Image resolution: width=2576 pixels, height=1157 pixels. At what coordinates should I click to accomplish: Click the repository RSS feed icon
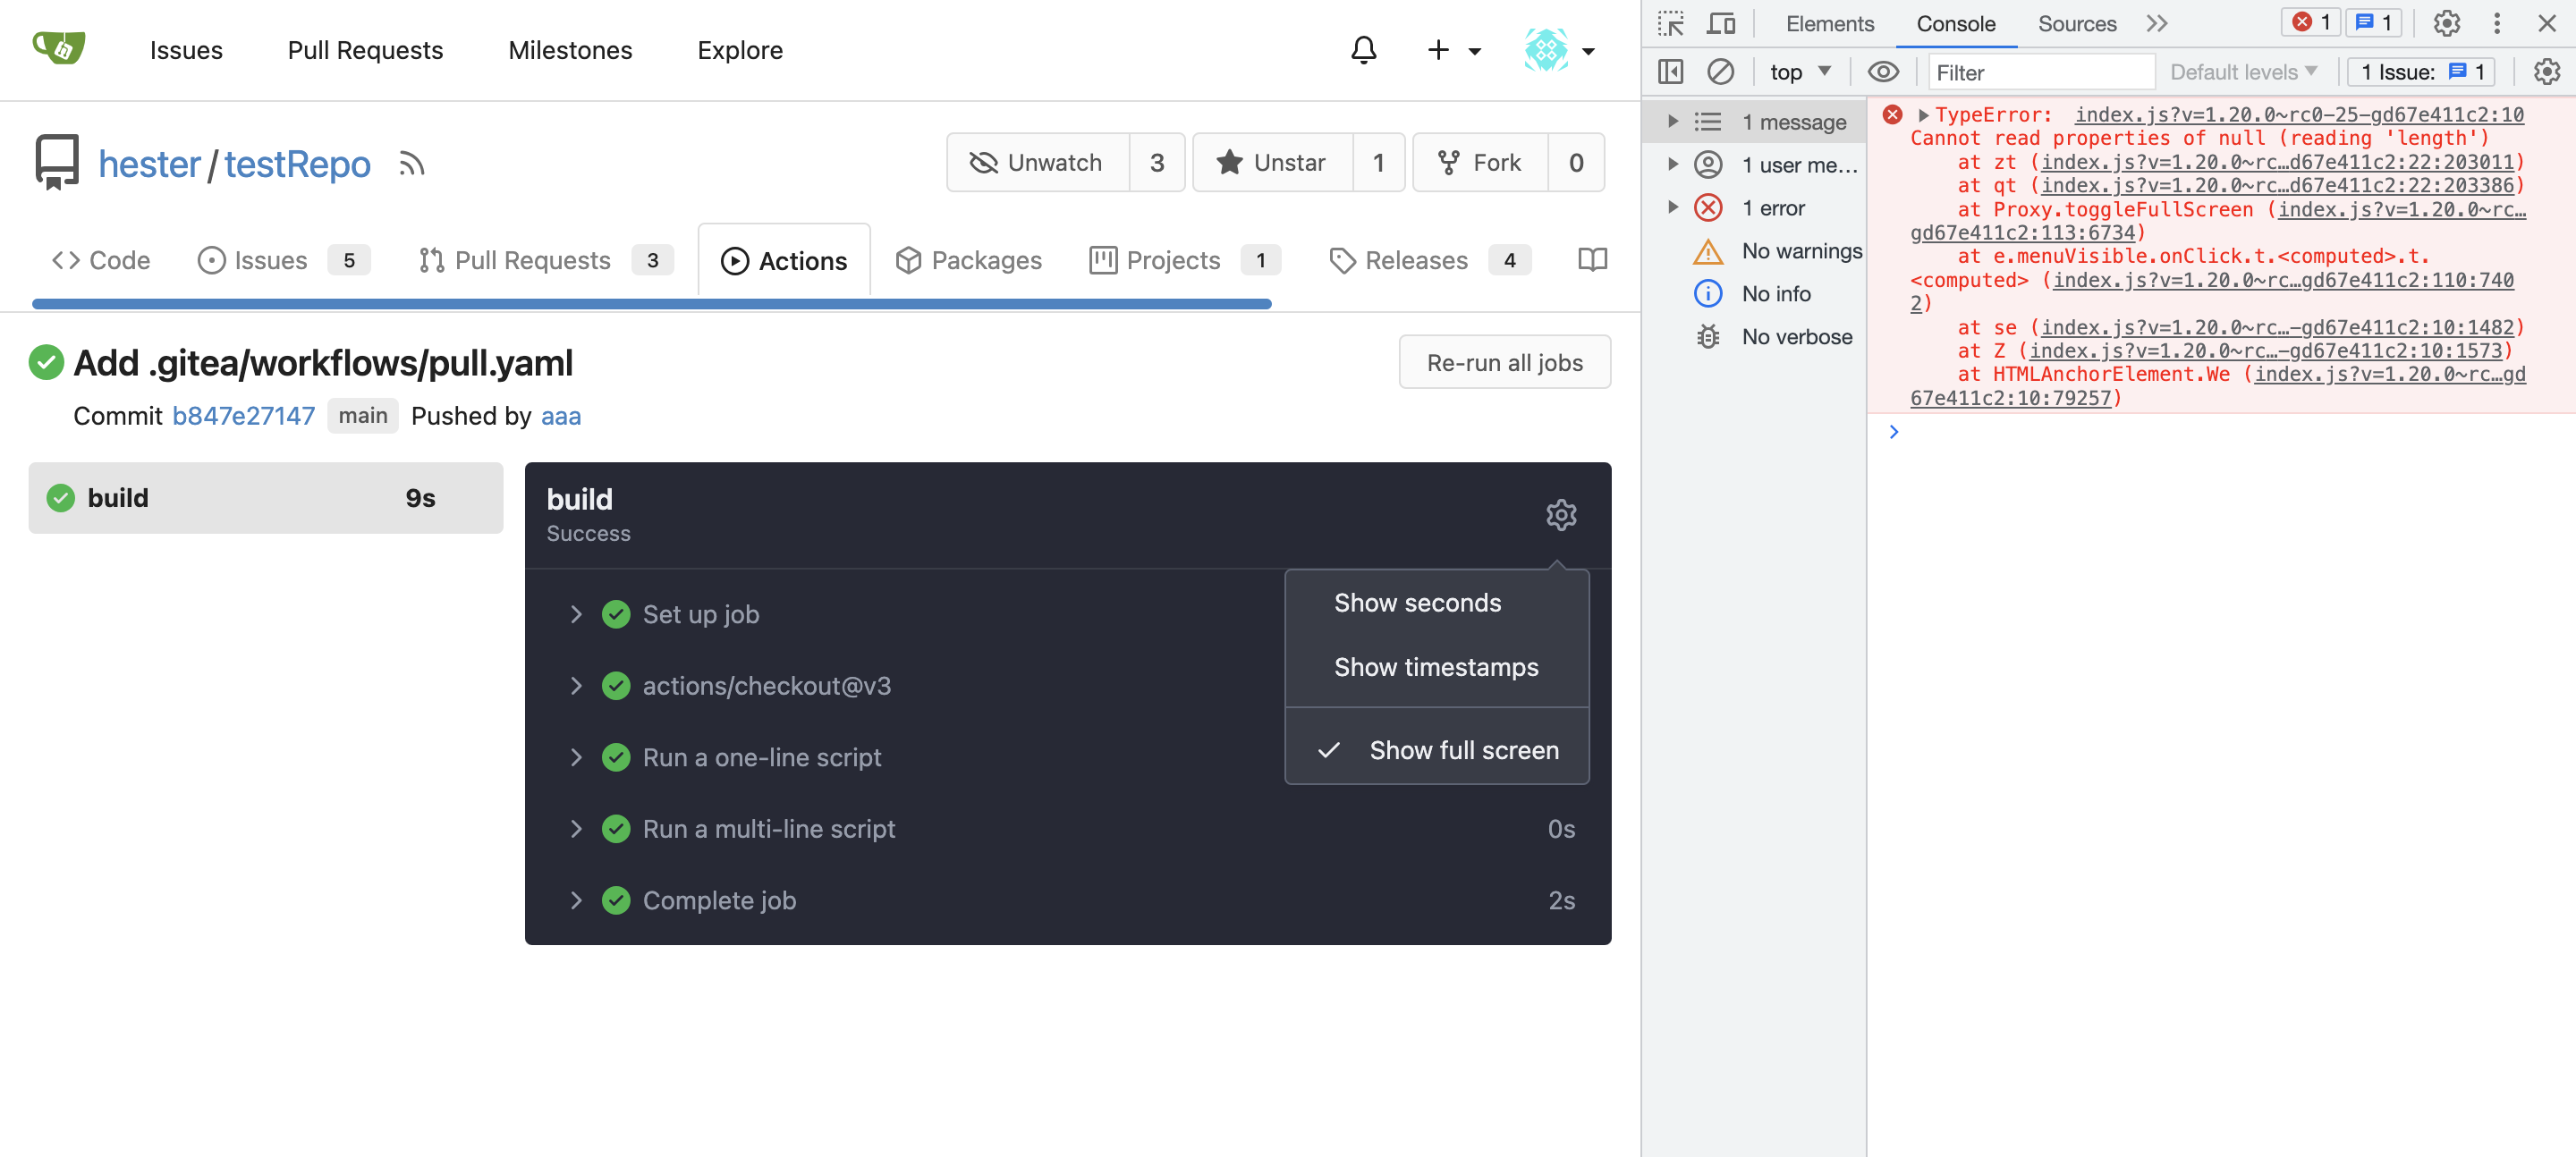(411, 163)
